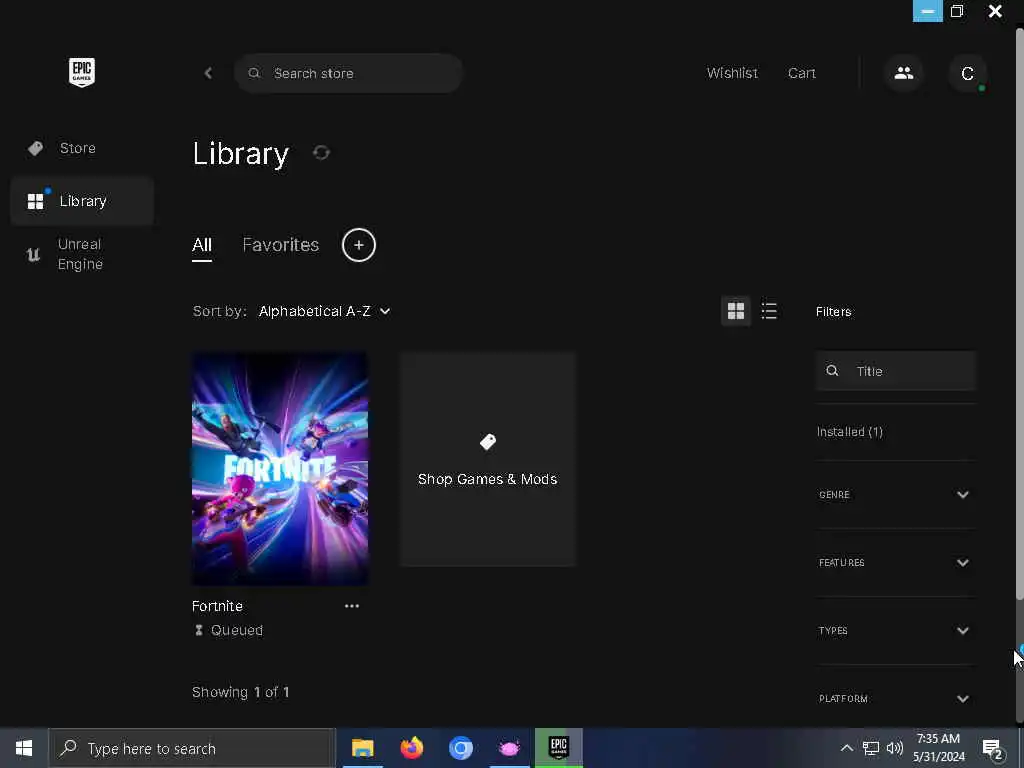This screenshot has width=1024, height=768.
Task: Open the Wishlist page
Action: point(732,73)
